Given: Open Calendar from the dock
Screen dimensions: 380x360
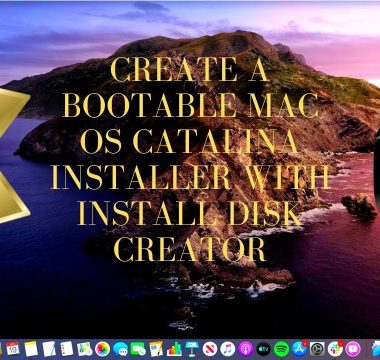Looking at the screenshot, I should (x=13, y=349).
